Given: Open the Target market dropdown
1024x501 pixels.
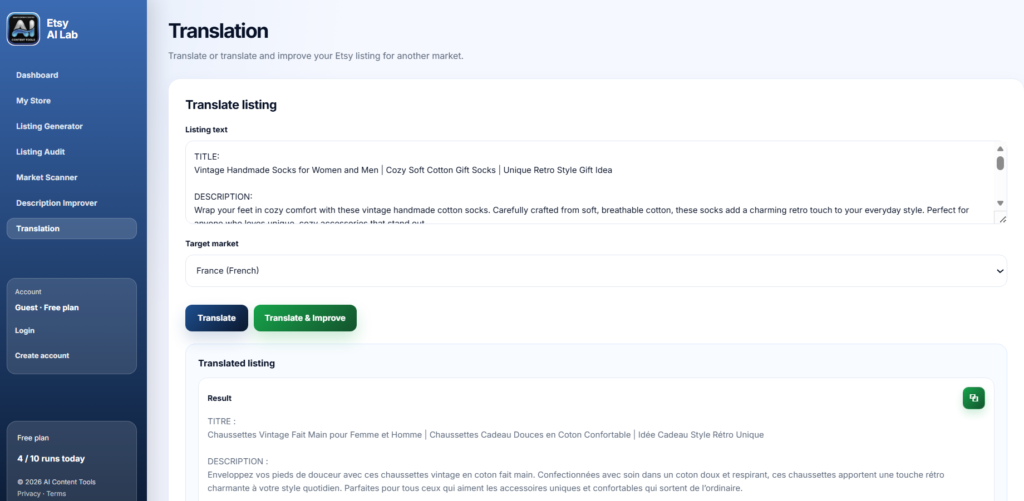Looking at the screenshot, I should point(596,270).
